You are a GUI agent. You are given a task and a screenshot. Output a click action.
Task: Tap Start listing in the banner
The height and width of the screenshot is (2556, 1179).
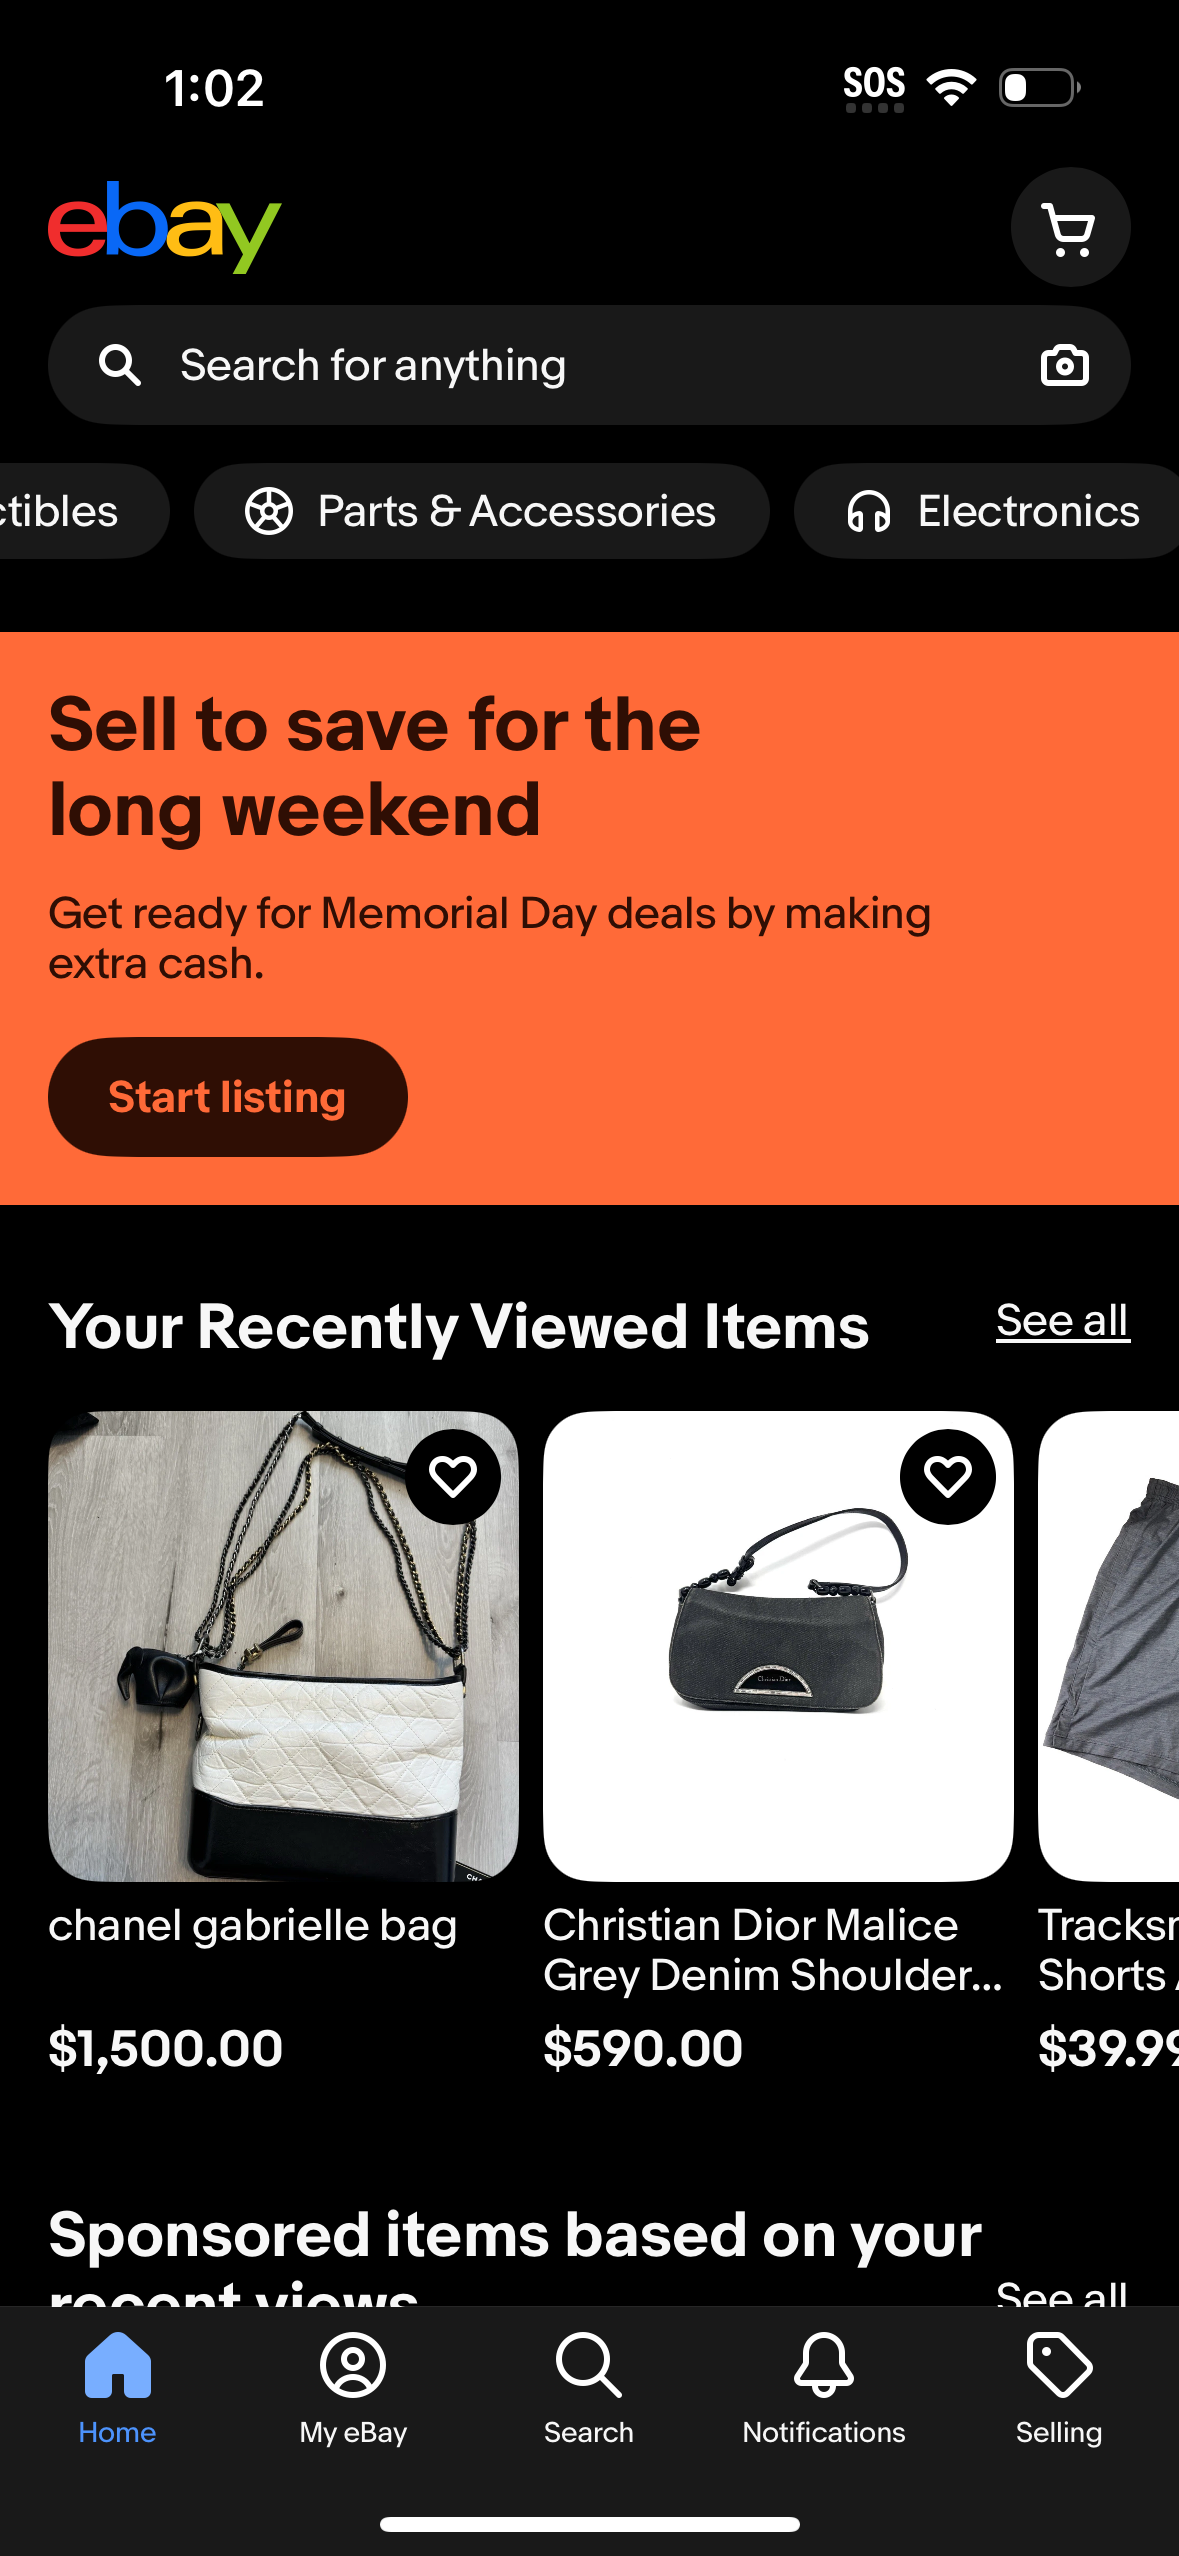[227, 1096]
